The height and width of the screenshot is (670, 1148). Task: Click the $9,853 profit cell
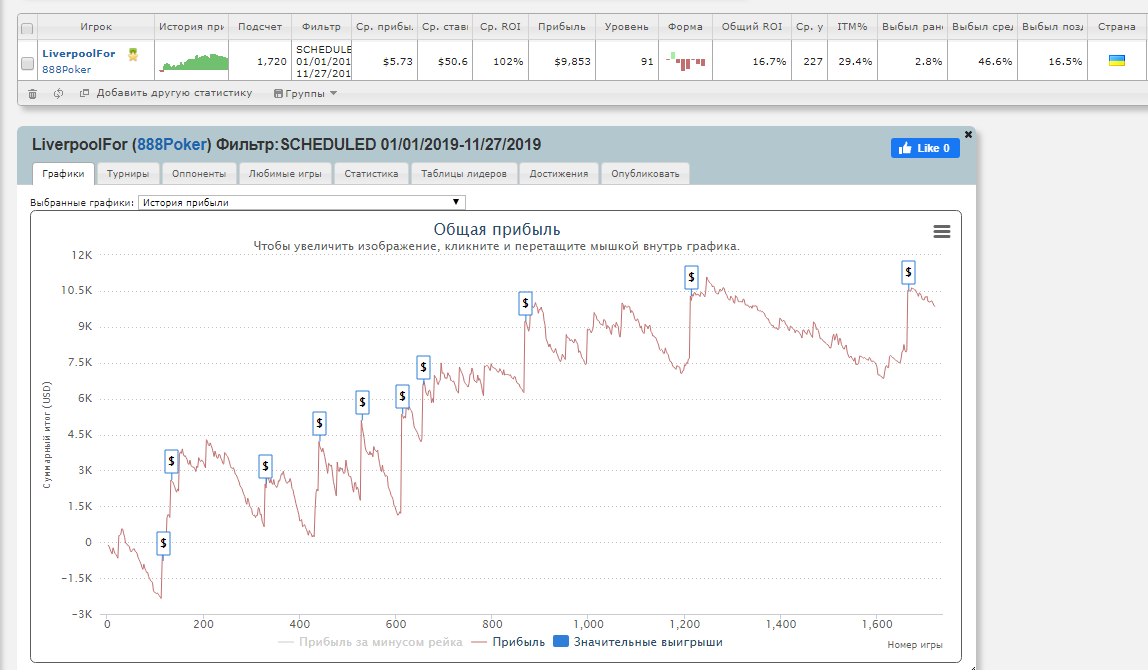tap(562, 62)
